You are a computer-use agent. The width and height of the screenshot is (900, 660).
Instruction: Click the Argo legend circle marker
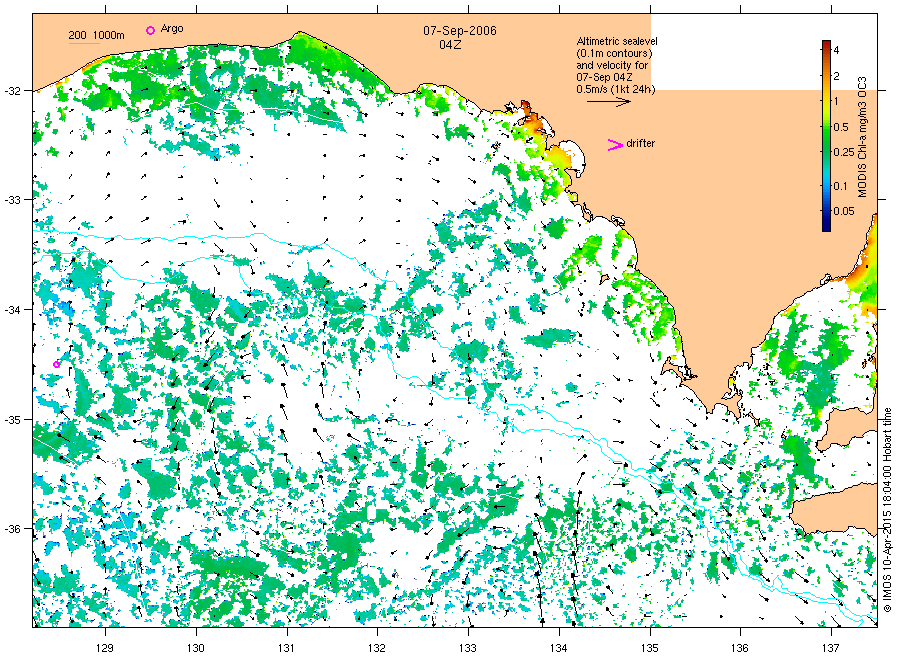pos(150,30)
